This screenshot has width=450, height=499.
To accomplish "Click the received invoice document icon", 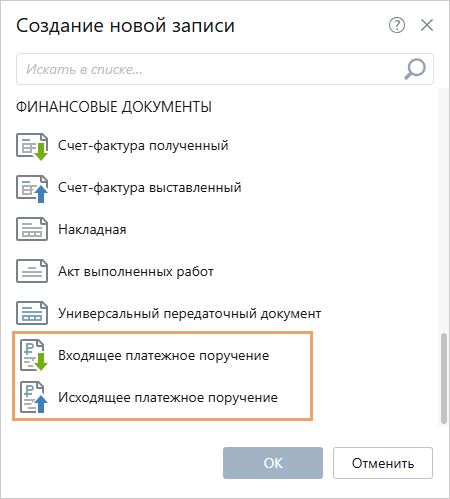I will point(32,146).
